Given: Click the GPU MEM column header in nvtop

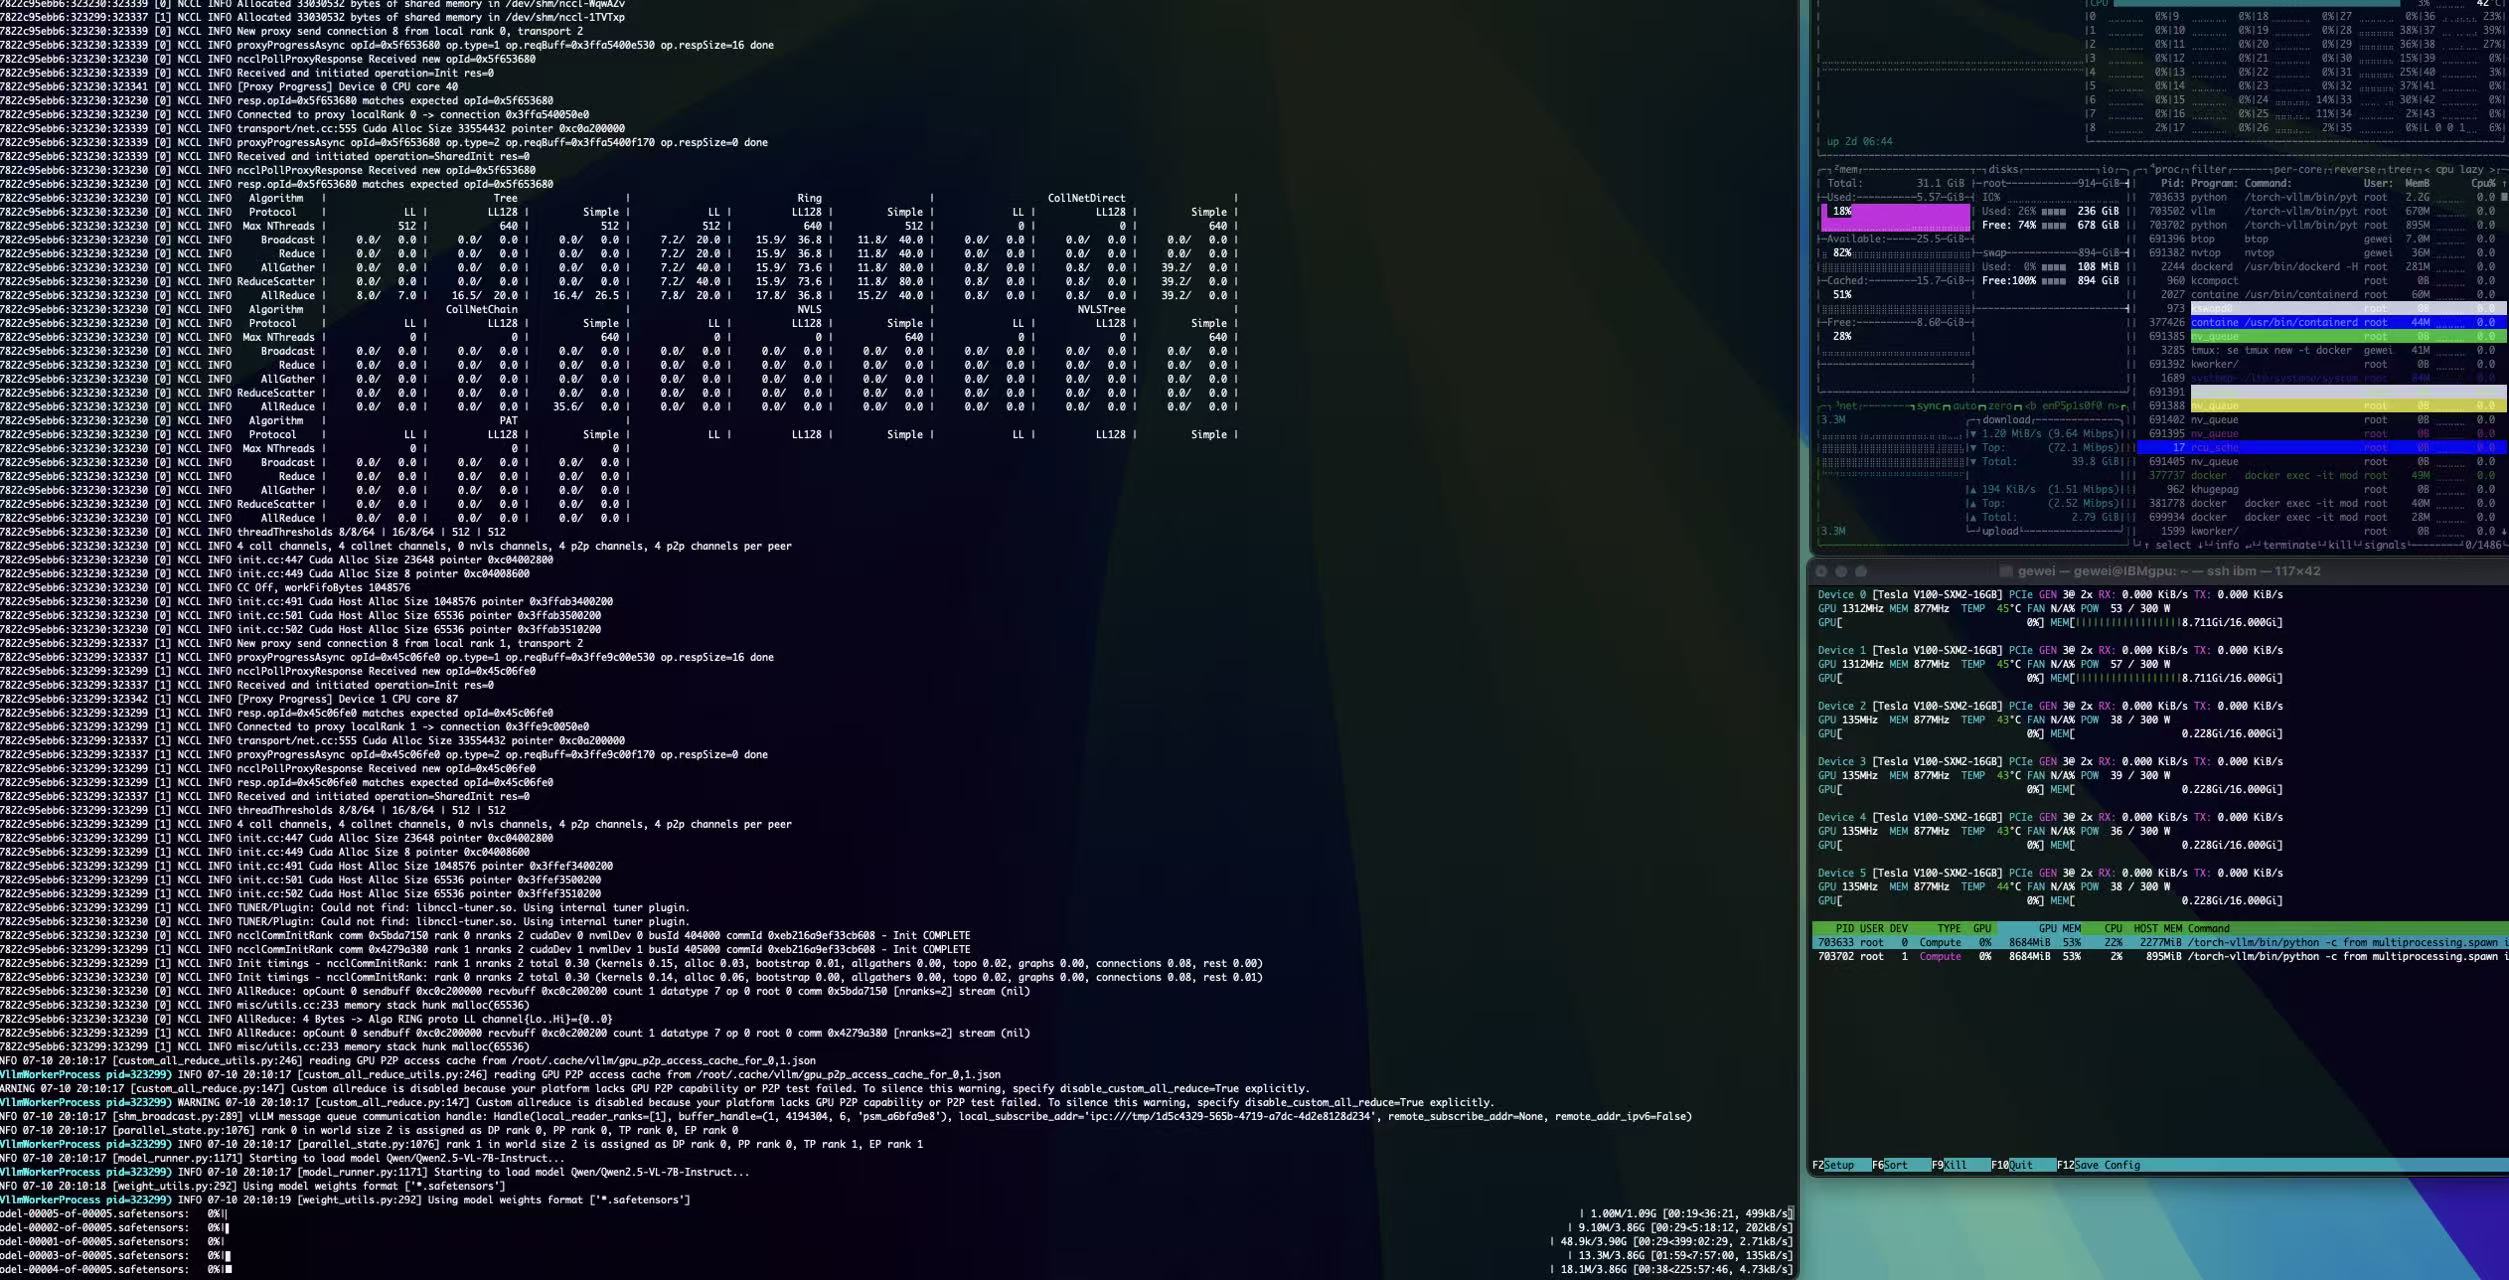Looking at the screenshot, I should [2058, 929].
